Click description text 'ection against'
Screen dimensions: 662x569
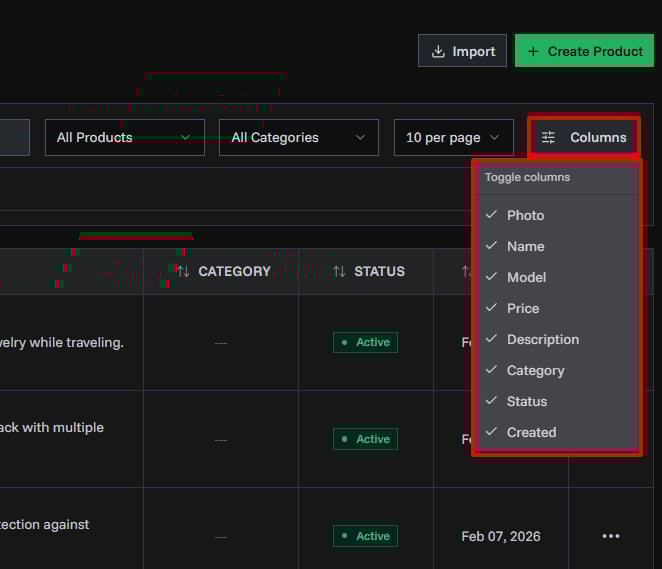tap(44, 525)
